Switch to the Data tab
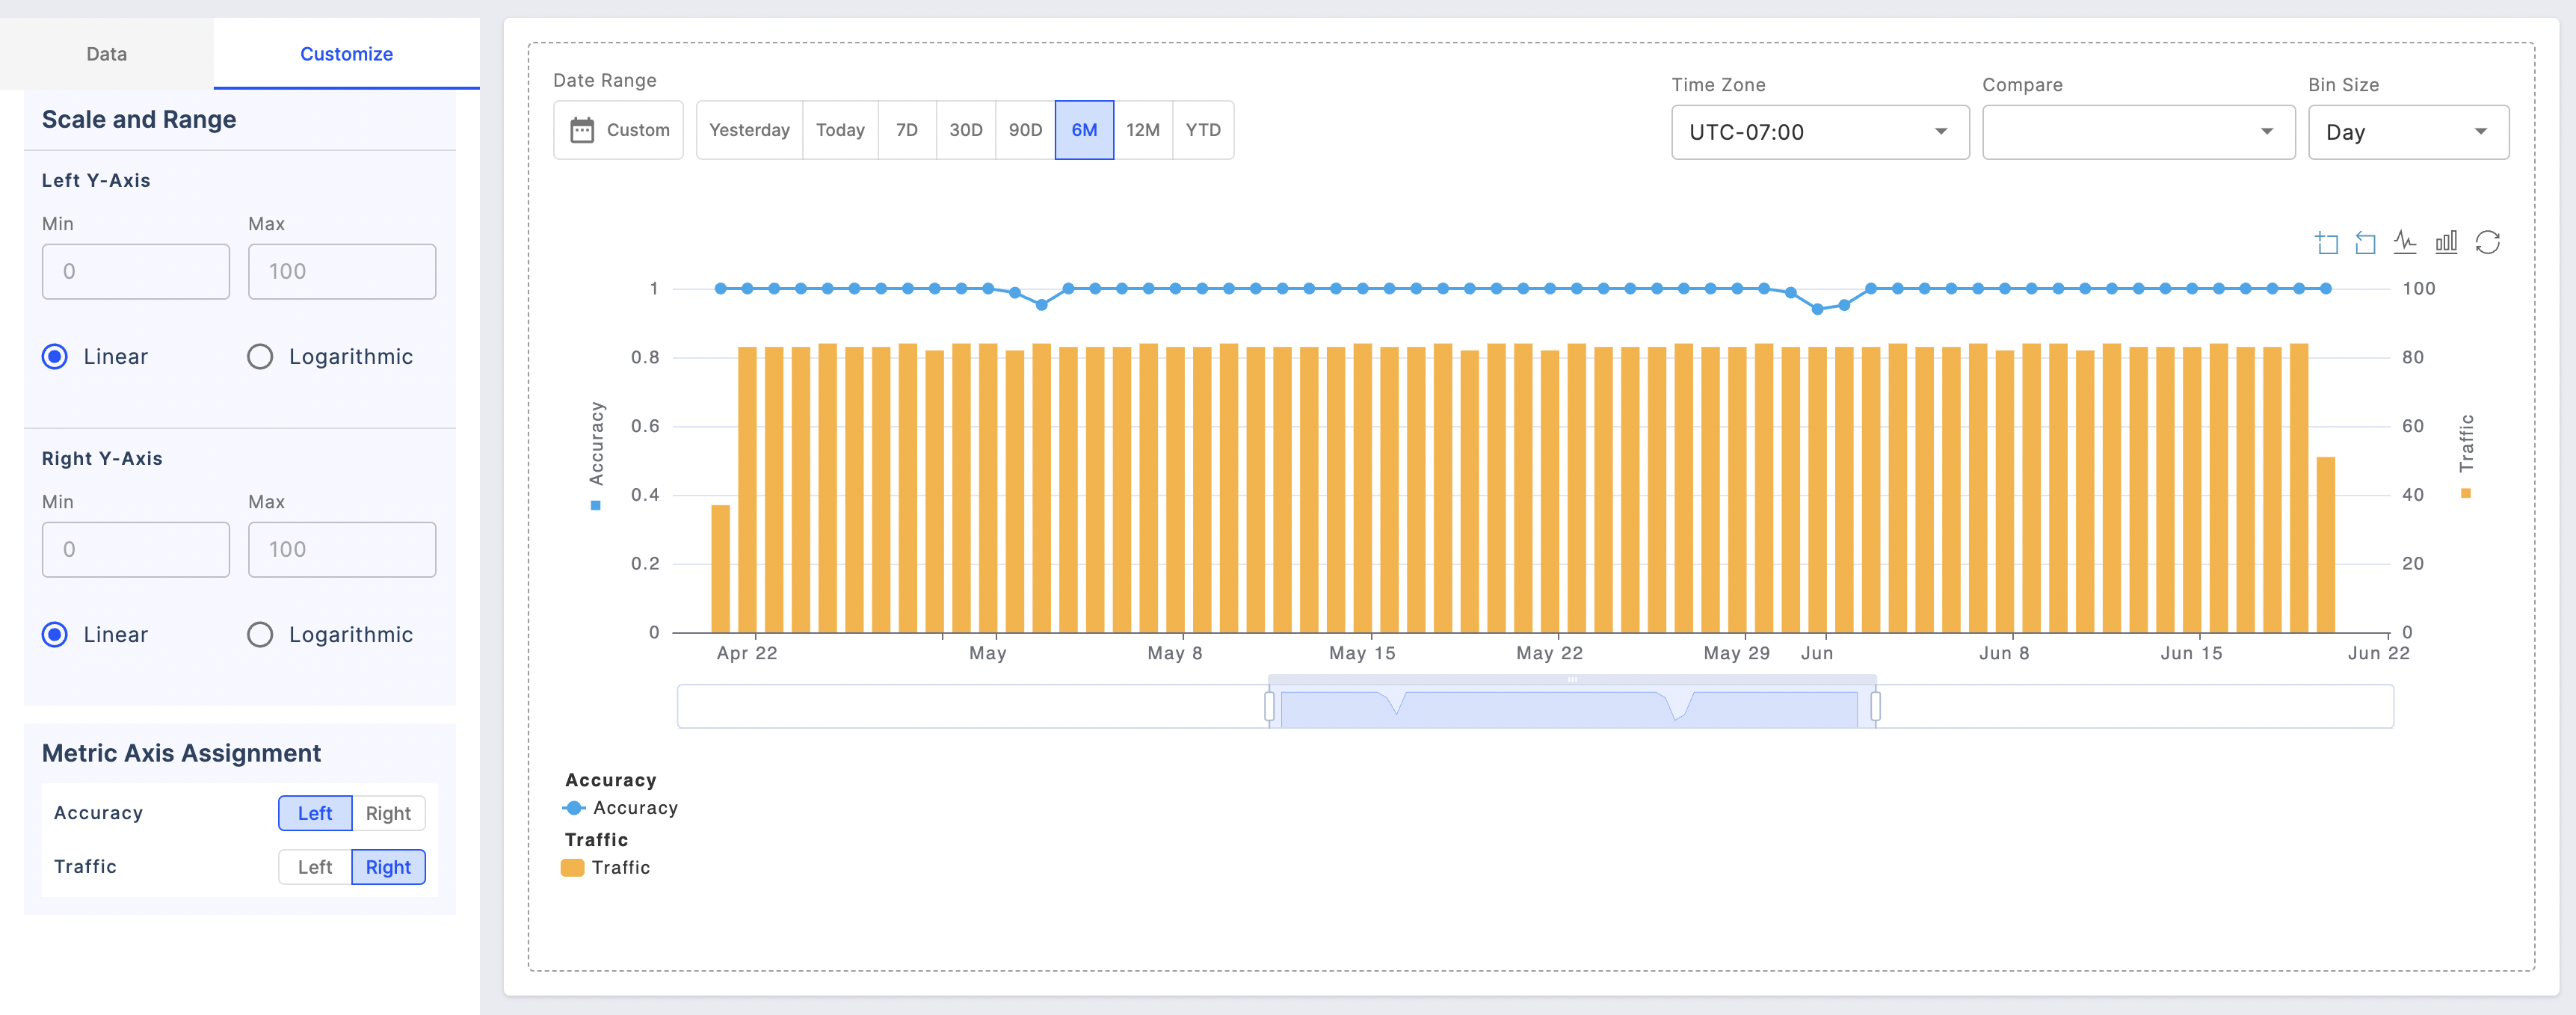Viewport: 2576px width, 1015px height. [106, 54]
